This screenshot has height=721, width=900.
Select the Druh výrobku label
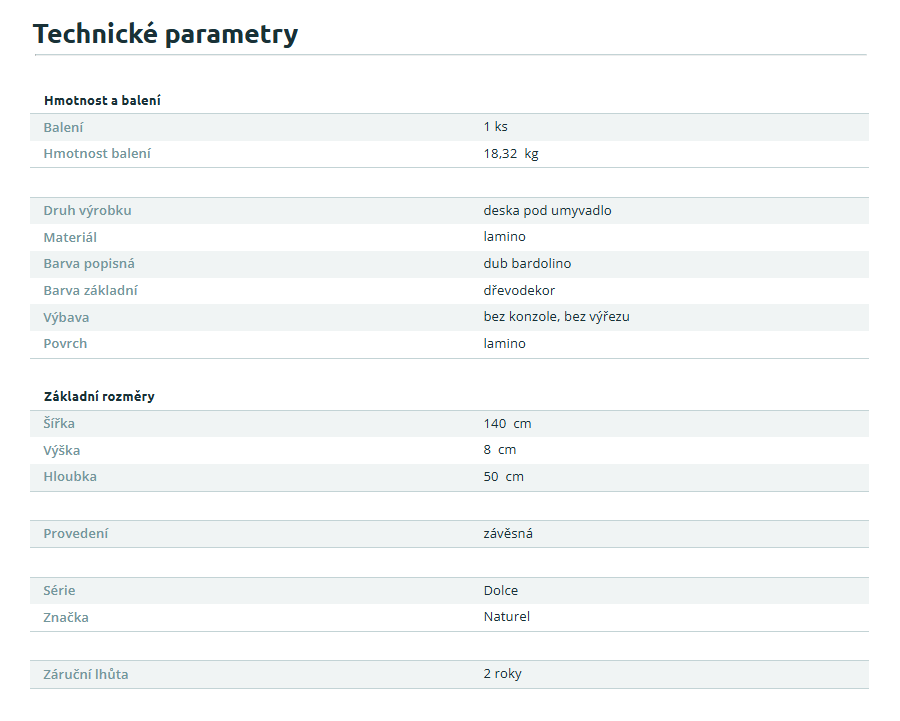coord(87,211)
